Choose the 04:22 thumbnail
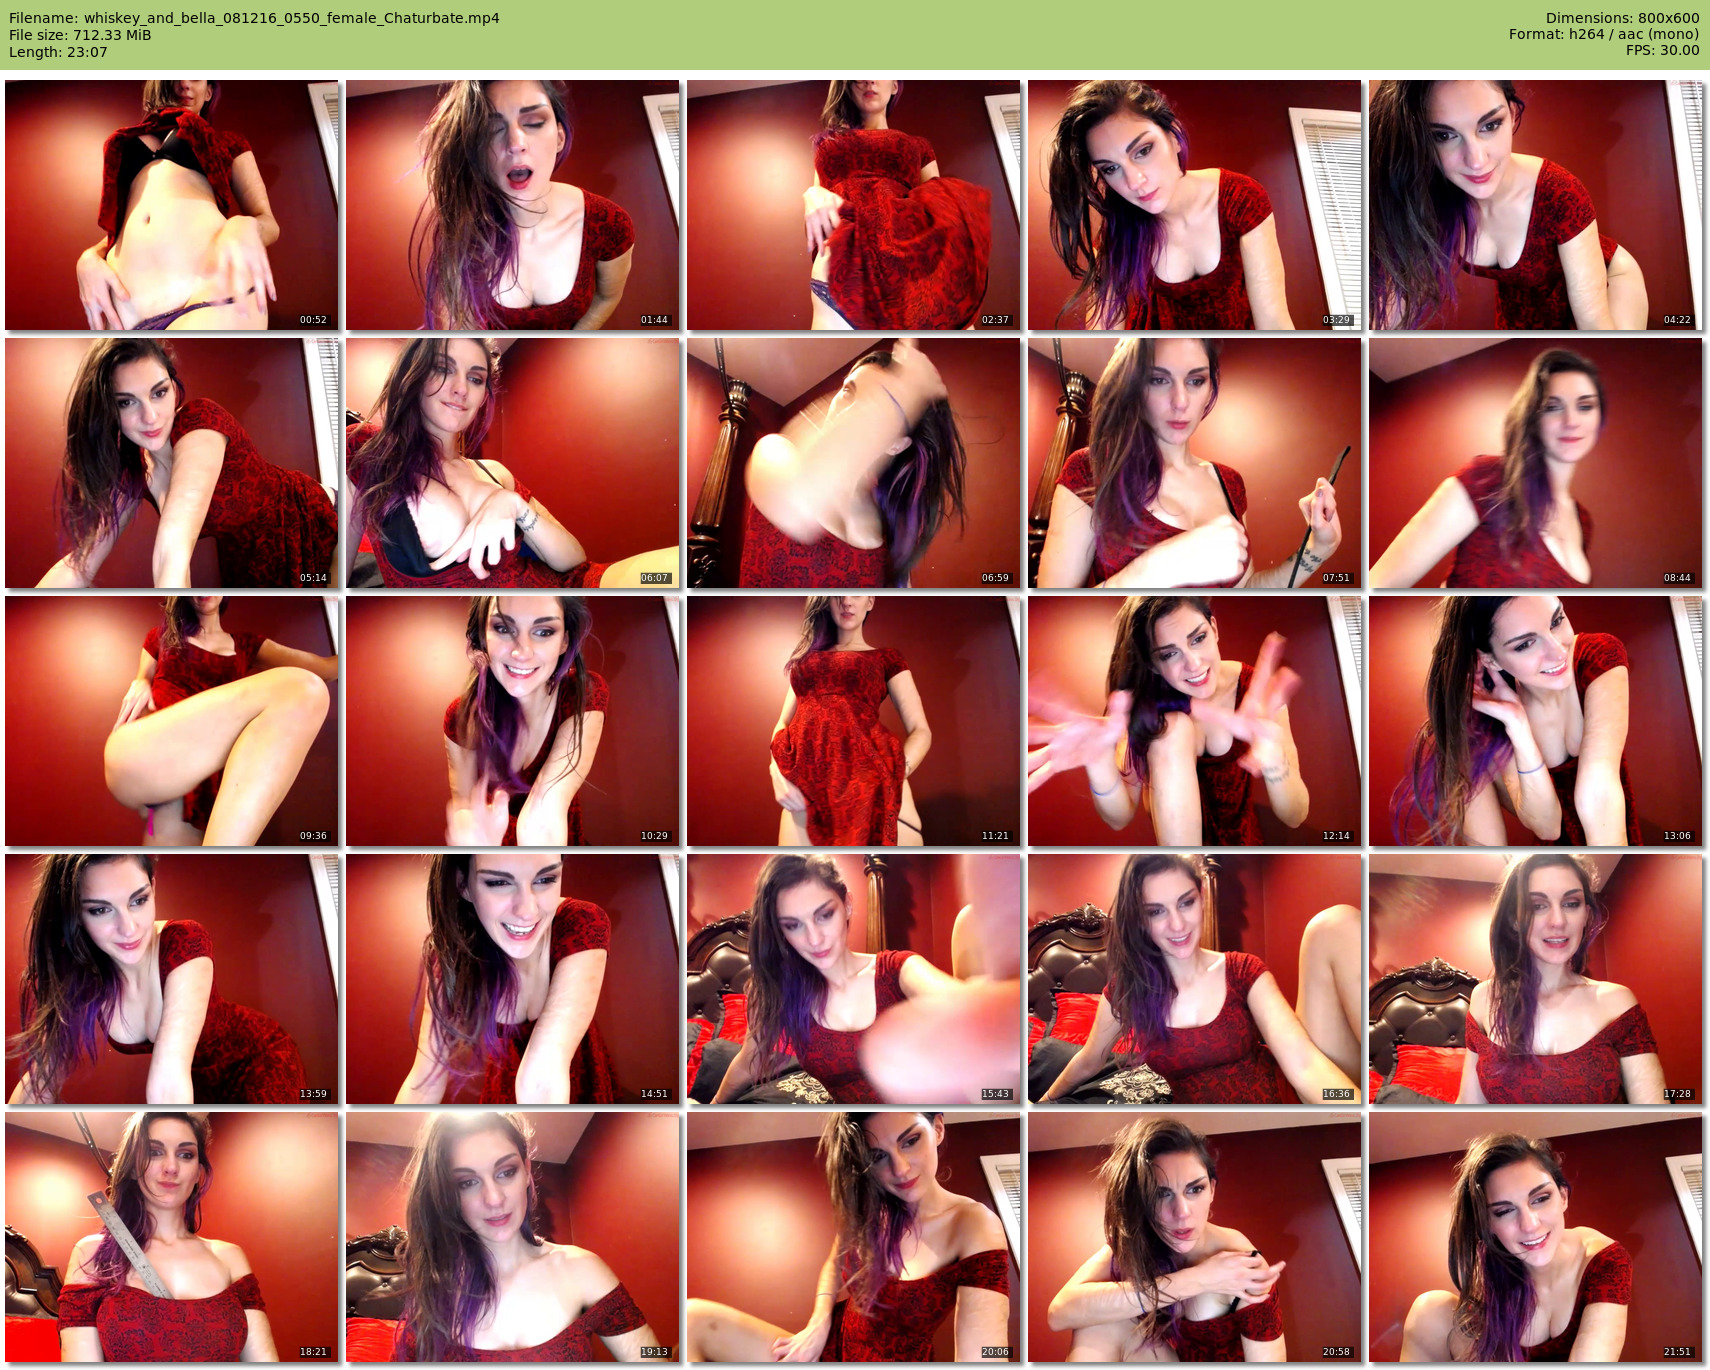The image size is (1710, 1370). [x=1535, y=205]
